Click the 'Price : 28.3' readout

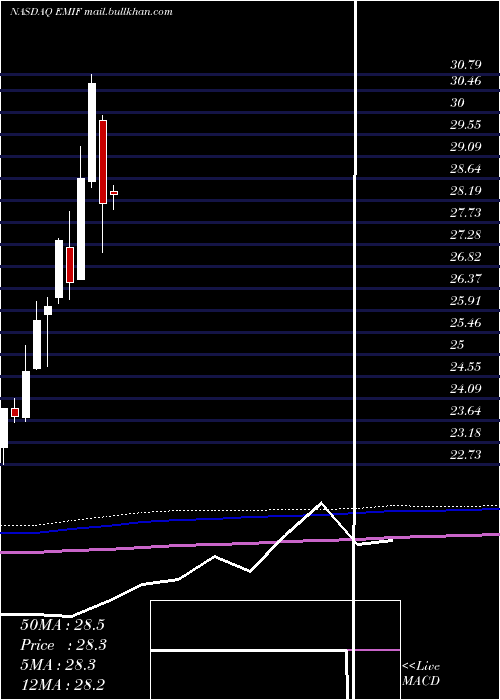click(x=64, y=645)
